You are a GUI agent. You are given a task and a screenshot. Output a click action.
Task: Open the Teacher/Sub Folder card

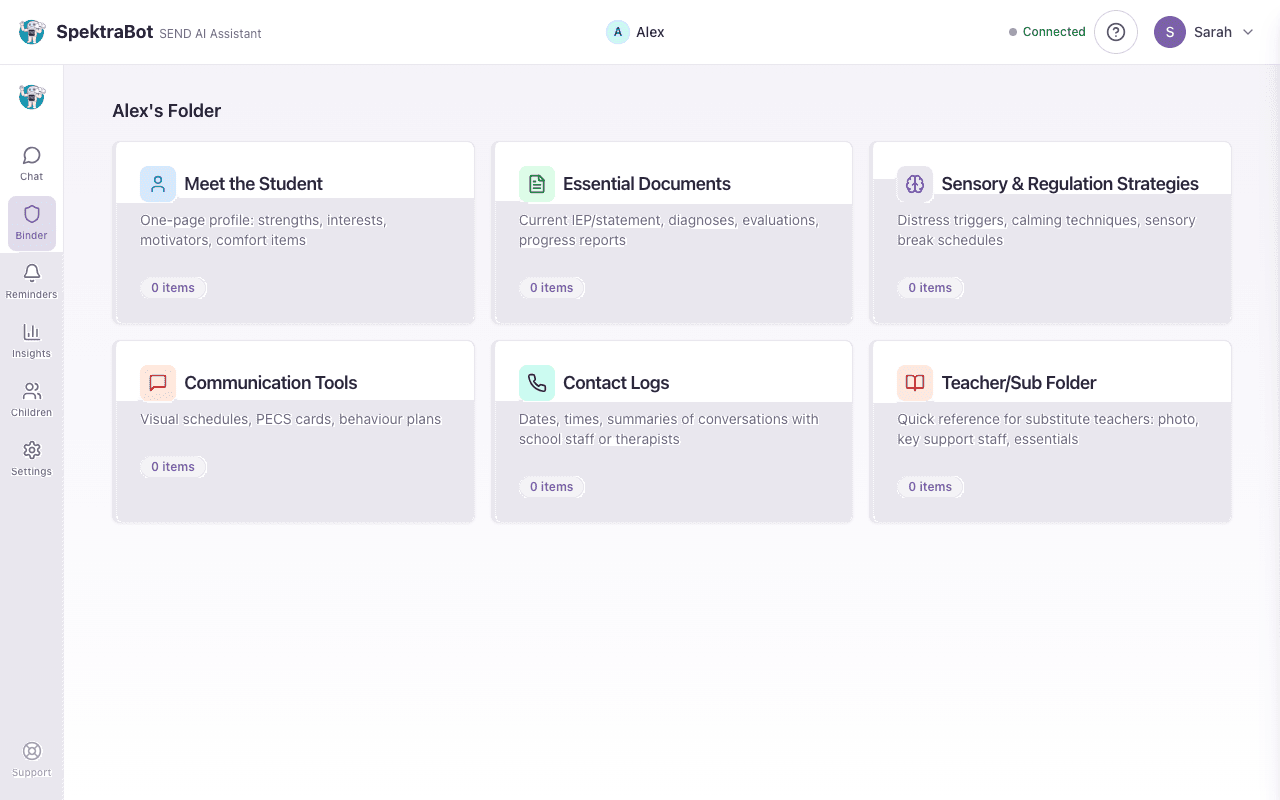click(1050, 431)
